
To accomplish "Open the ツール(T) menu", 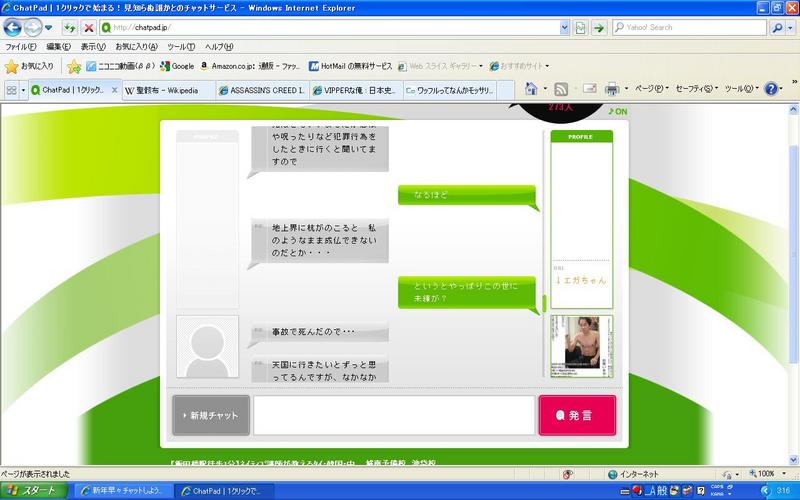I will pyautogui.click(x=181, y=46).
